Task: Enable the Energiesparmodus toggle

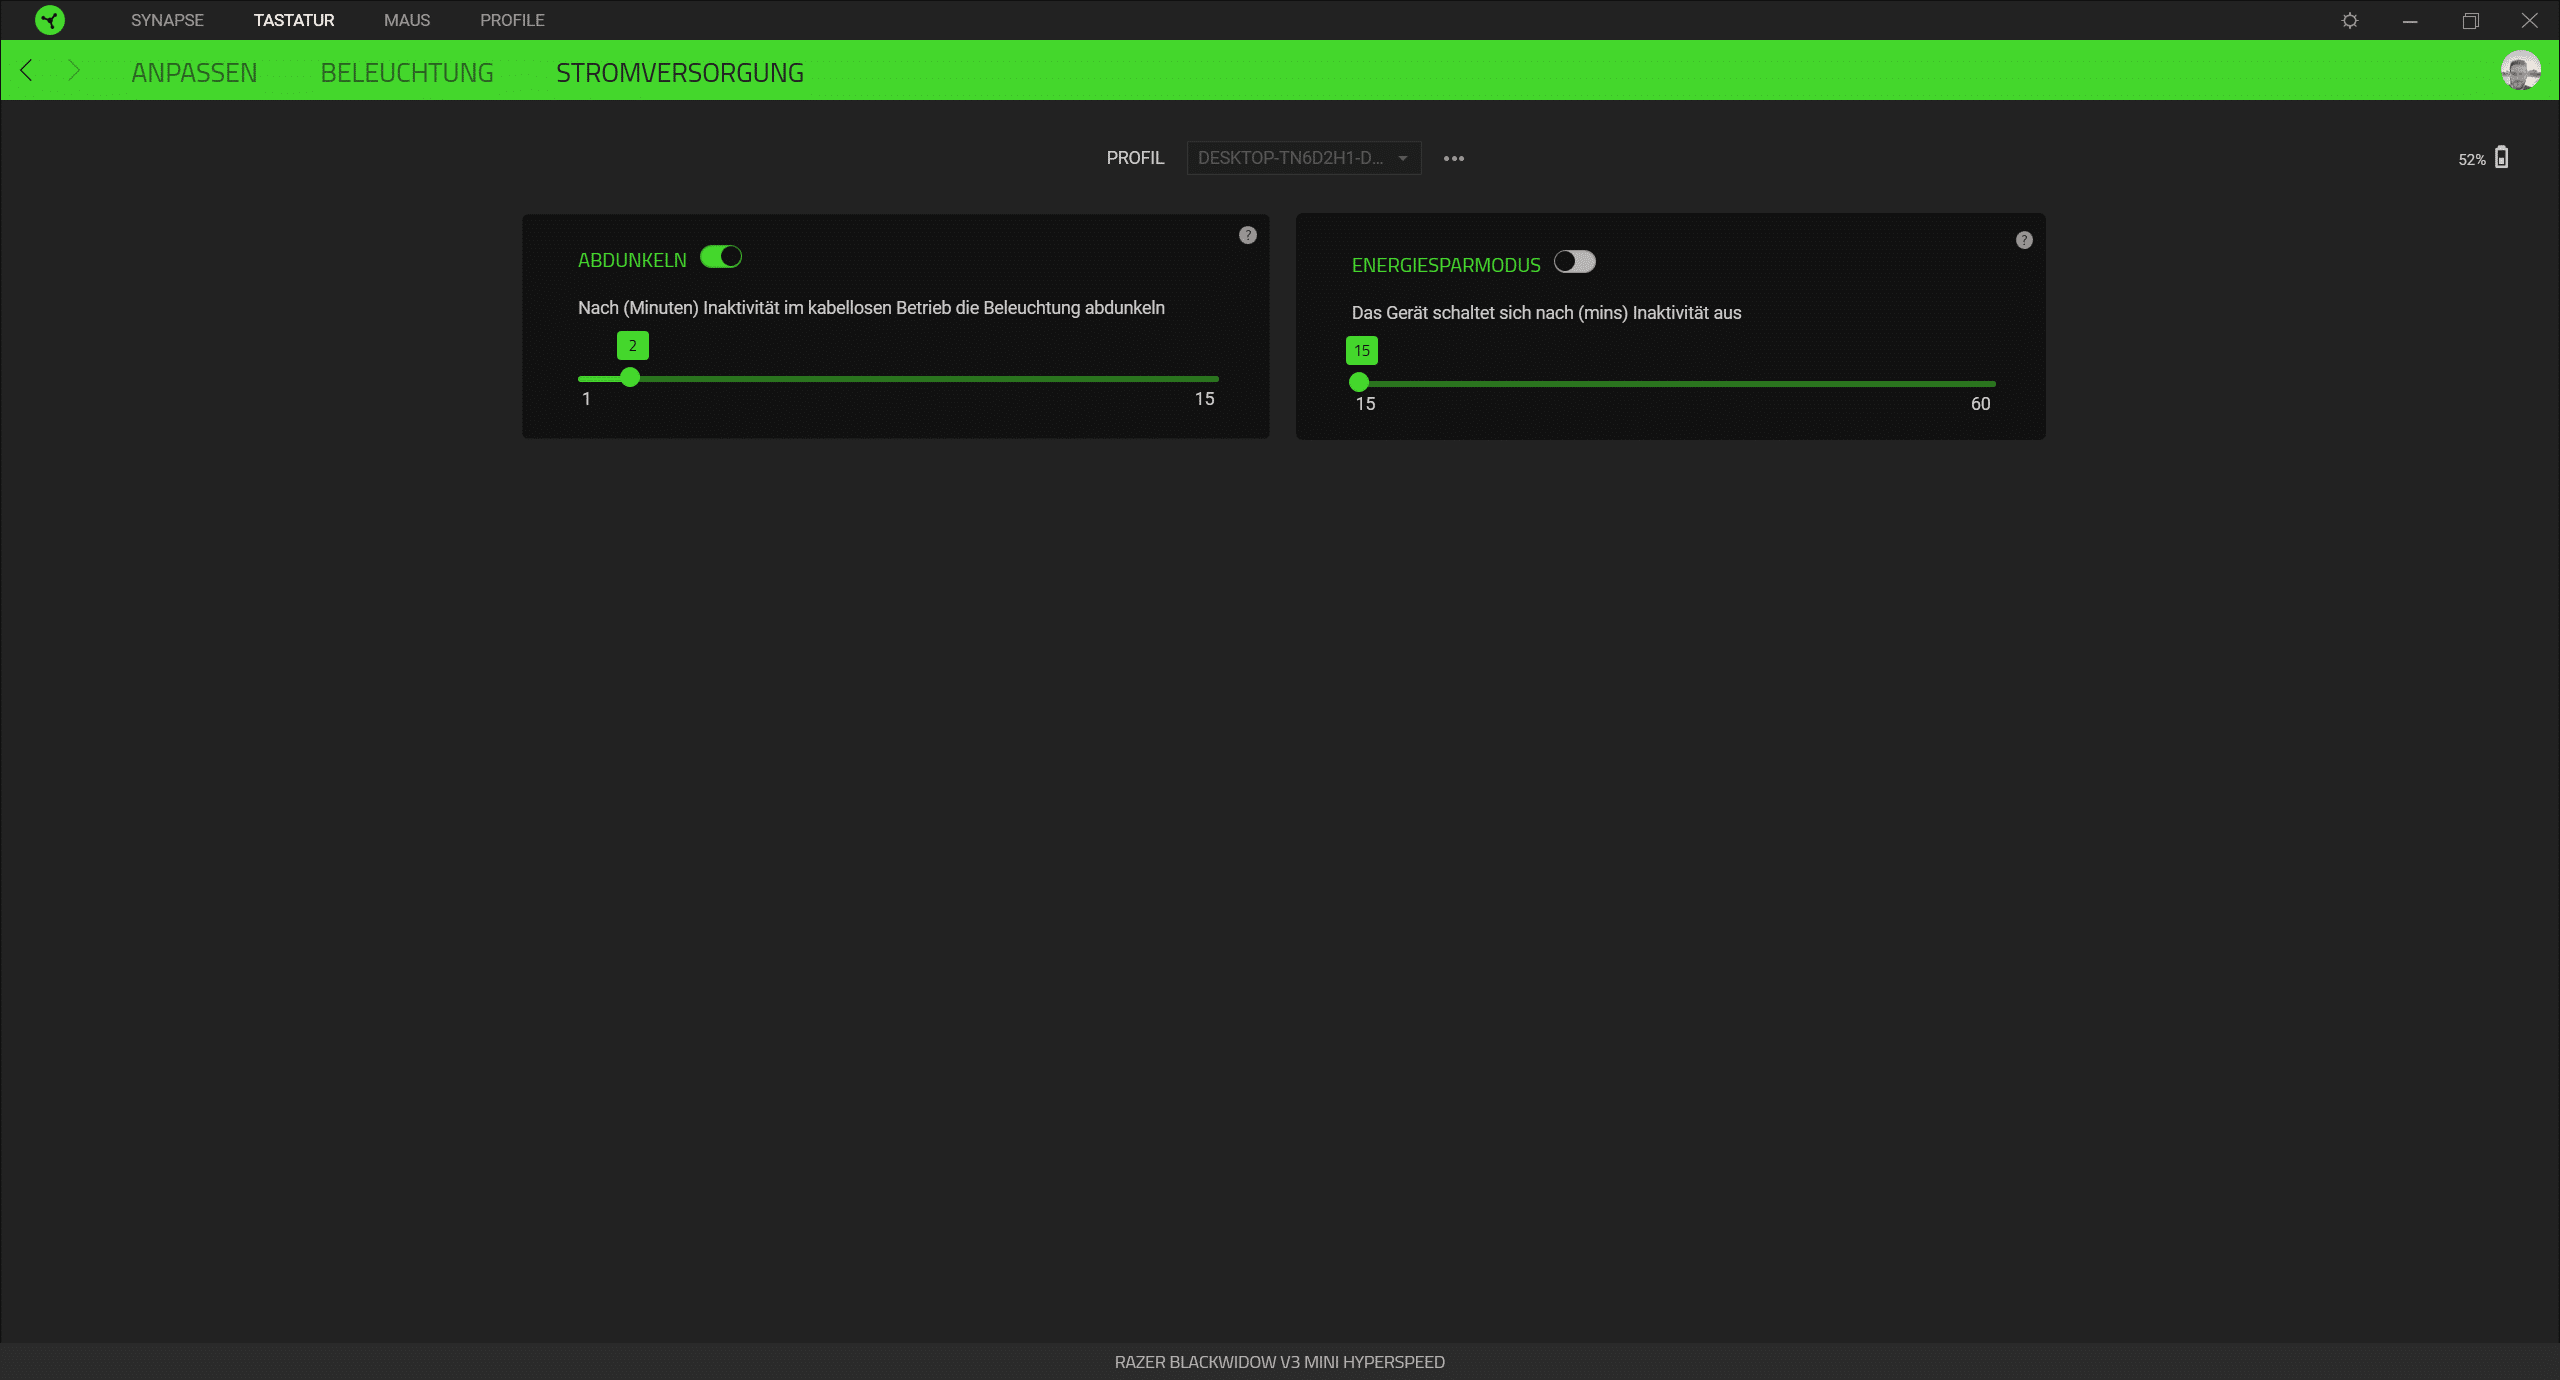Action: 1574,263
